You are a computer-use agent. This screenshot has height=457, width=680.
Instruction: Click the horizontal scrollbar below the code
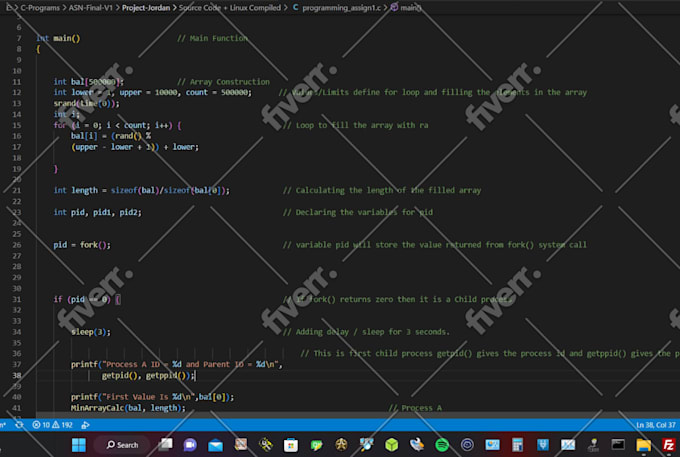click(358, 415)
